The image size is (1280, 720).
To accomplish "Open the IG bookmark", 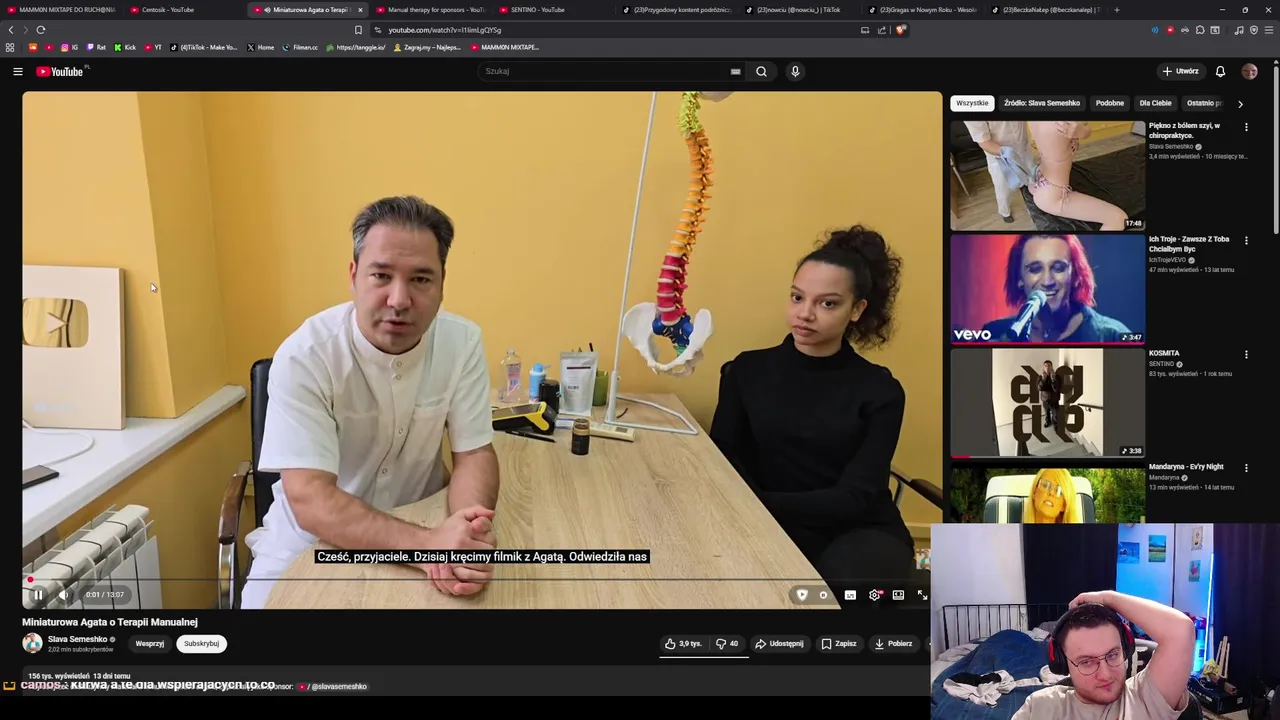I will point(69,47).
